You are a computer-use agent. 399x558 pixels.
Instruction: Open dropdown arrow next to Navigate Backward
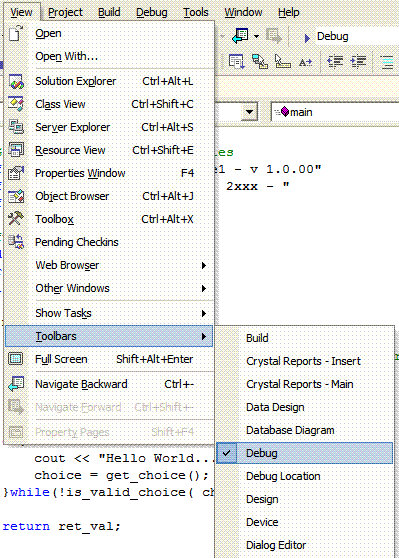(256, 36)
